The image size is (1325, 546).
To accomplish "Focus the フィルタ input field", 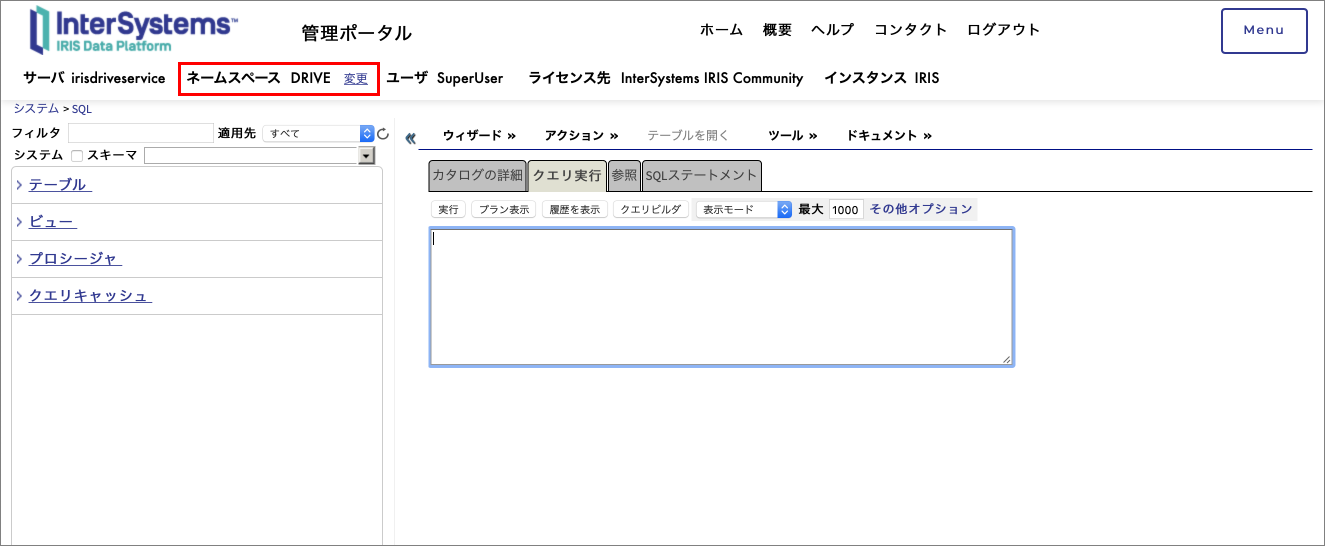I will 141,133.
